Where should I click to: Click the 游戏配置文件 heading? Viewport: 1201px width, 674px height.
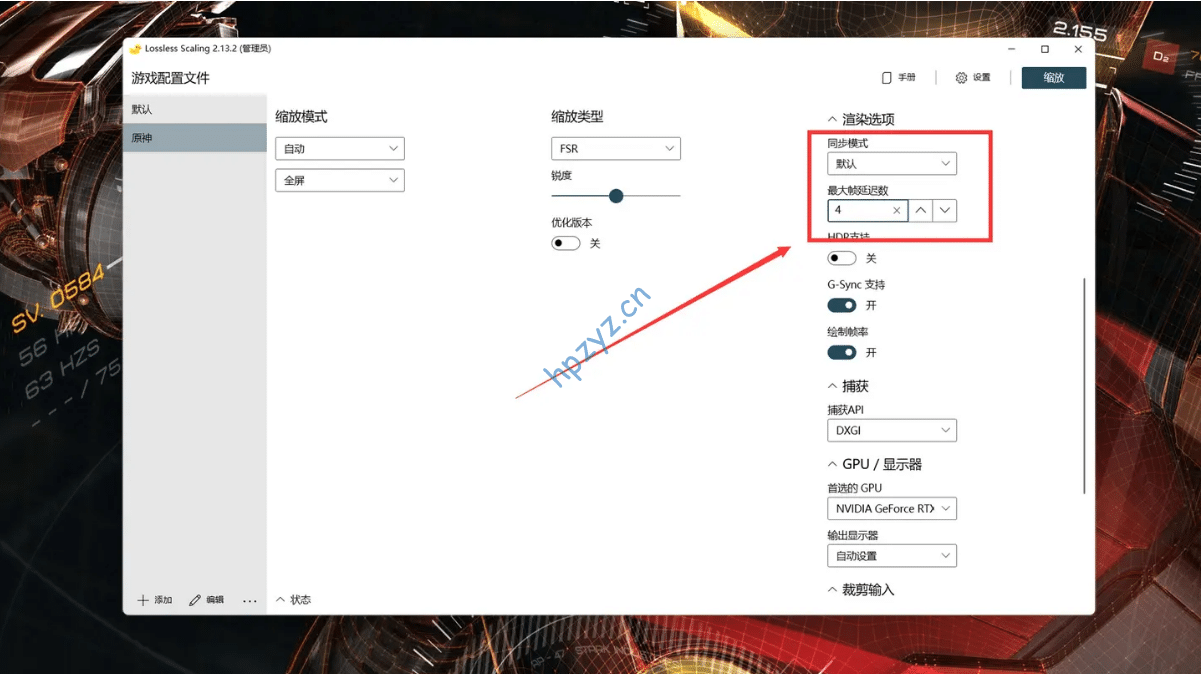point(171,78)
